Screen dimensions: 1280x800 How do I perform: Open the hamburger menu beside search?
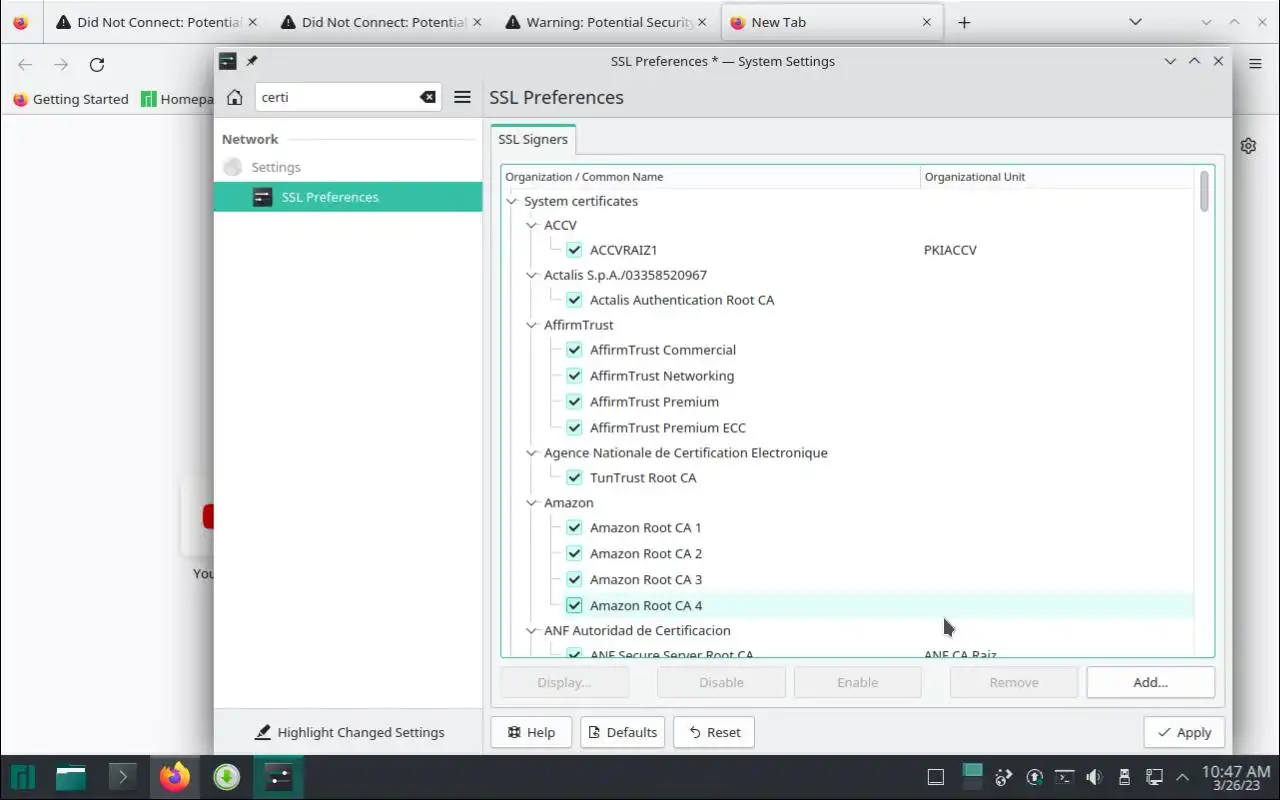(x=462, y=97)
